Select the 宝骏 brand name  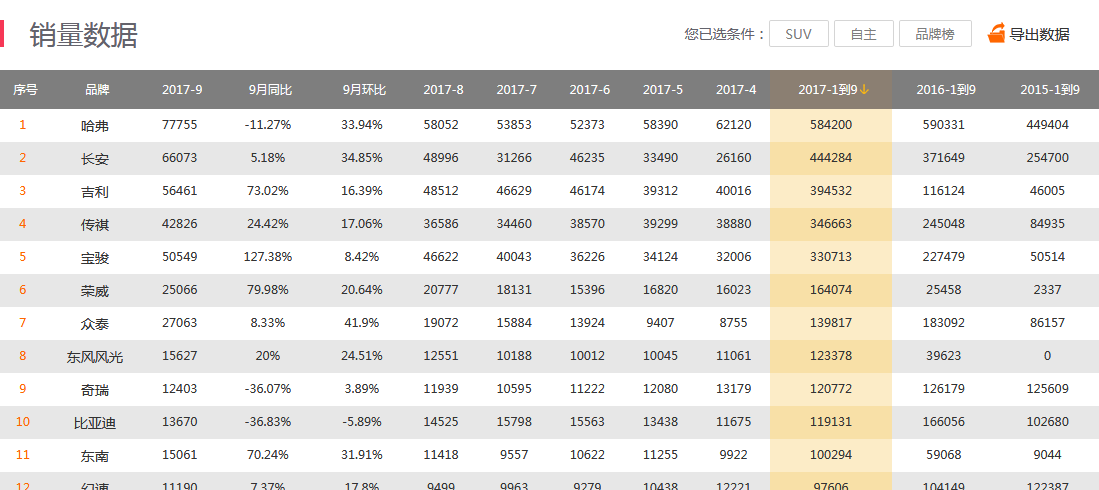(95, 257)
